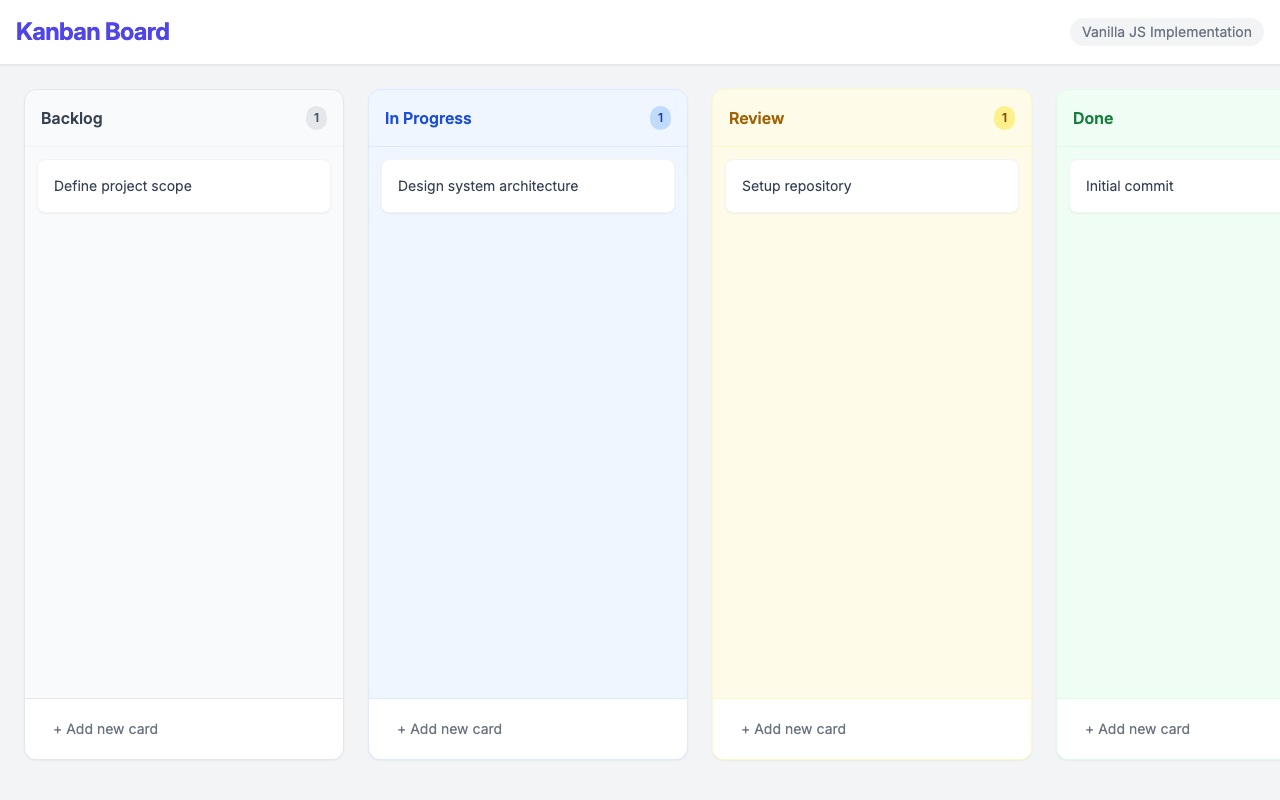Click the 'Kanban Board' title
The height and width of the screenshot is (800, 1280).
point(92,31)
